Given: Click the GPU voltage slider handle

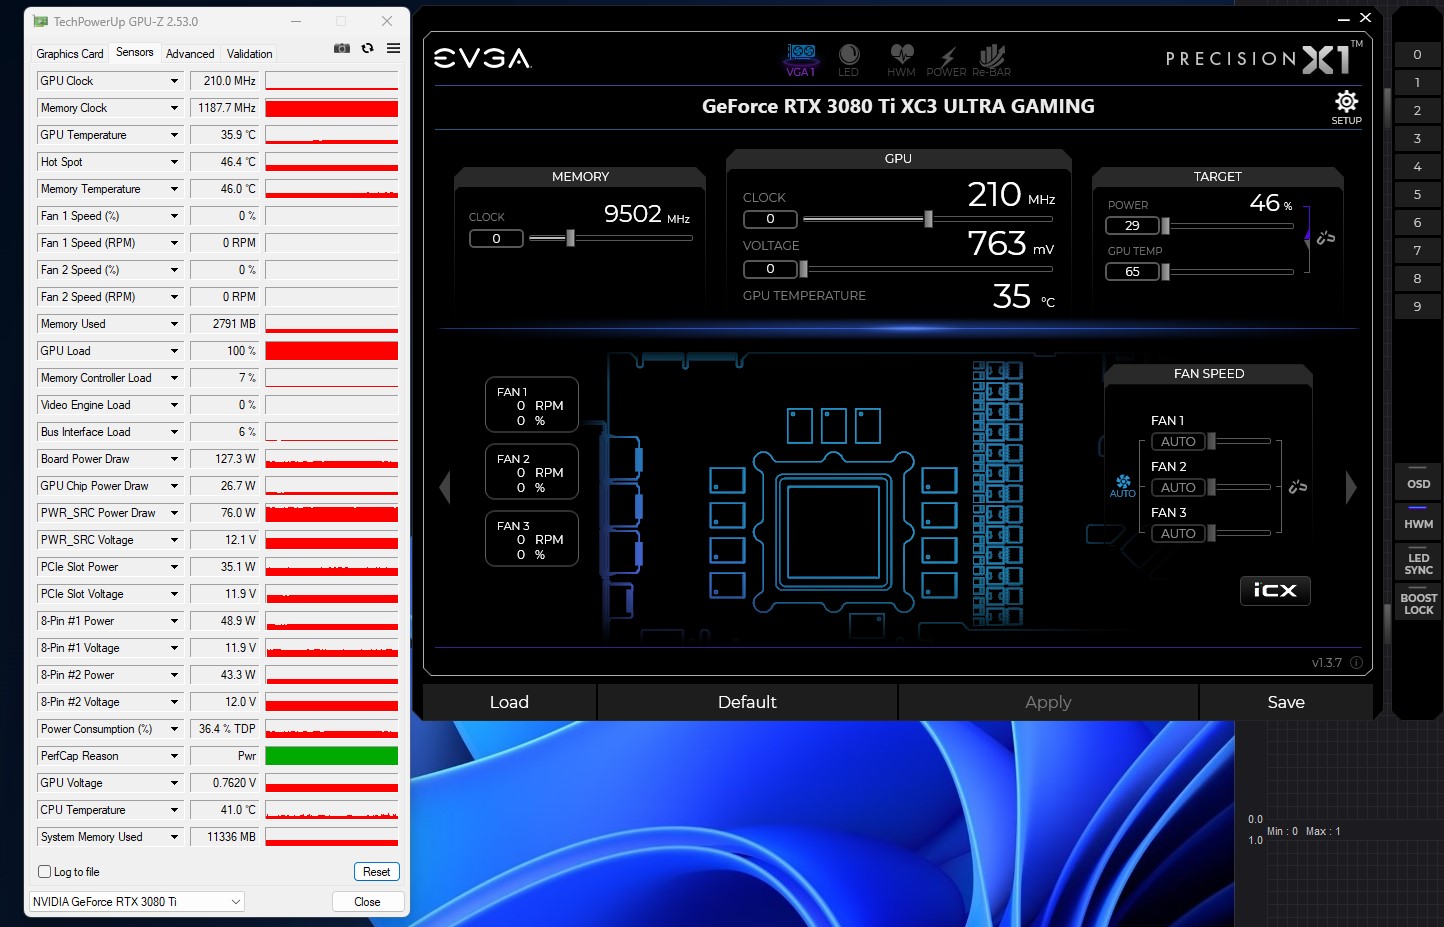Looking at the screenshot, I should pyautogui.click(x=803, y=269).
